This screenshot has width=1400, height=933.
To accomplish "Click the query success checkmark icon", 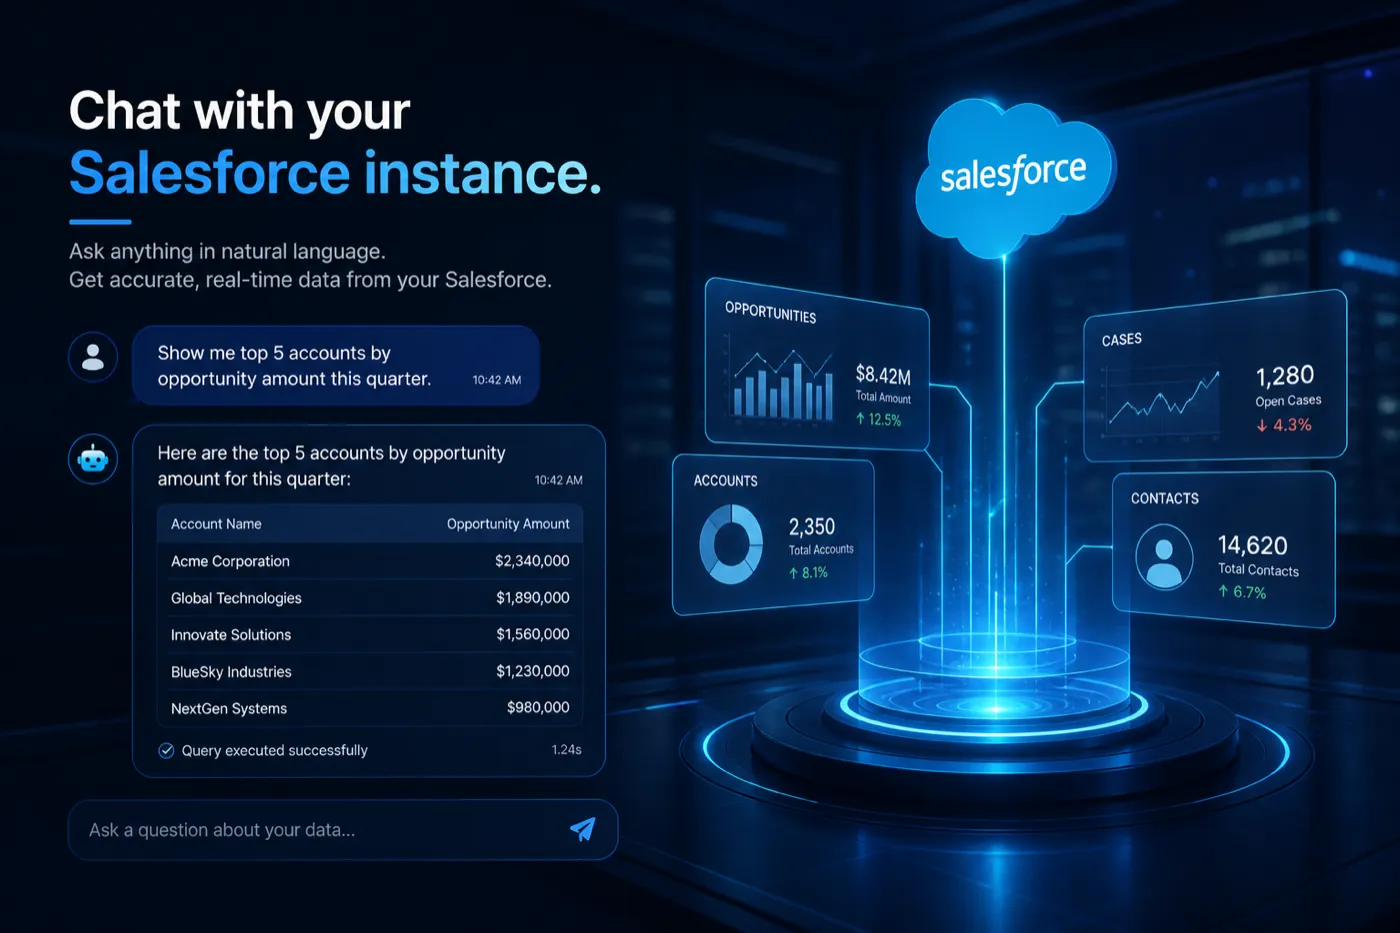I will [166, 750].
